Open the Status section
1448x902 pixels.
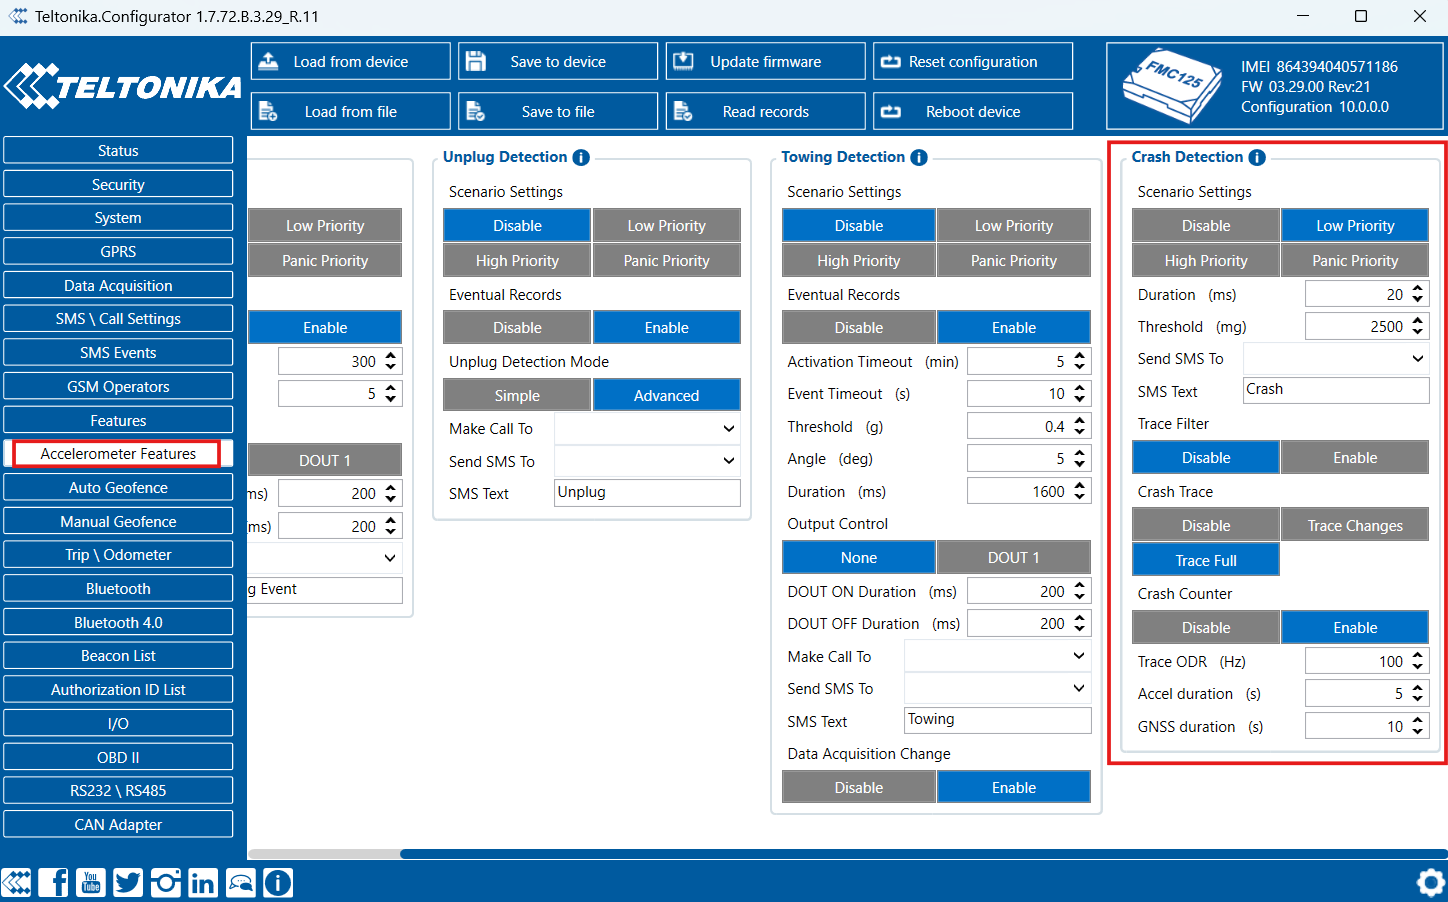[x=118, y=150]
